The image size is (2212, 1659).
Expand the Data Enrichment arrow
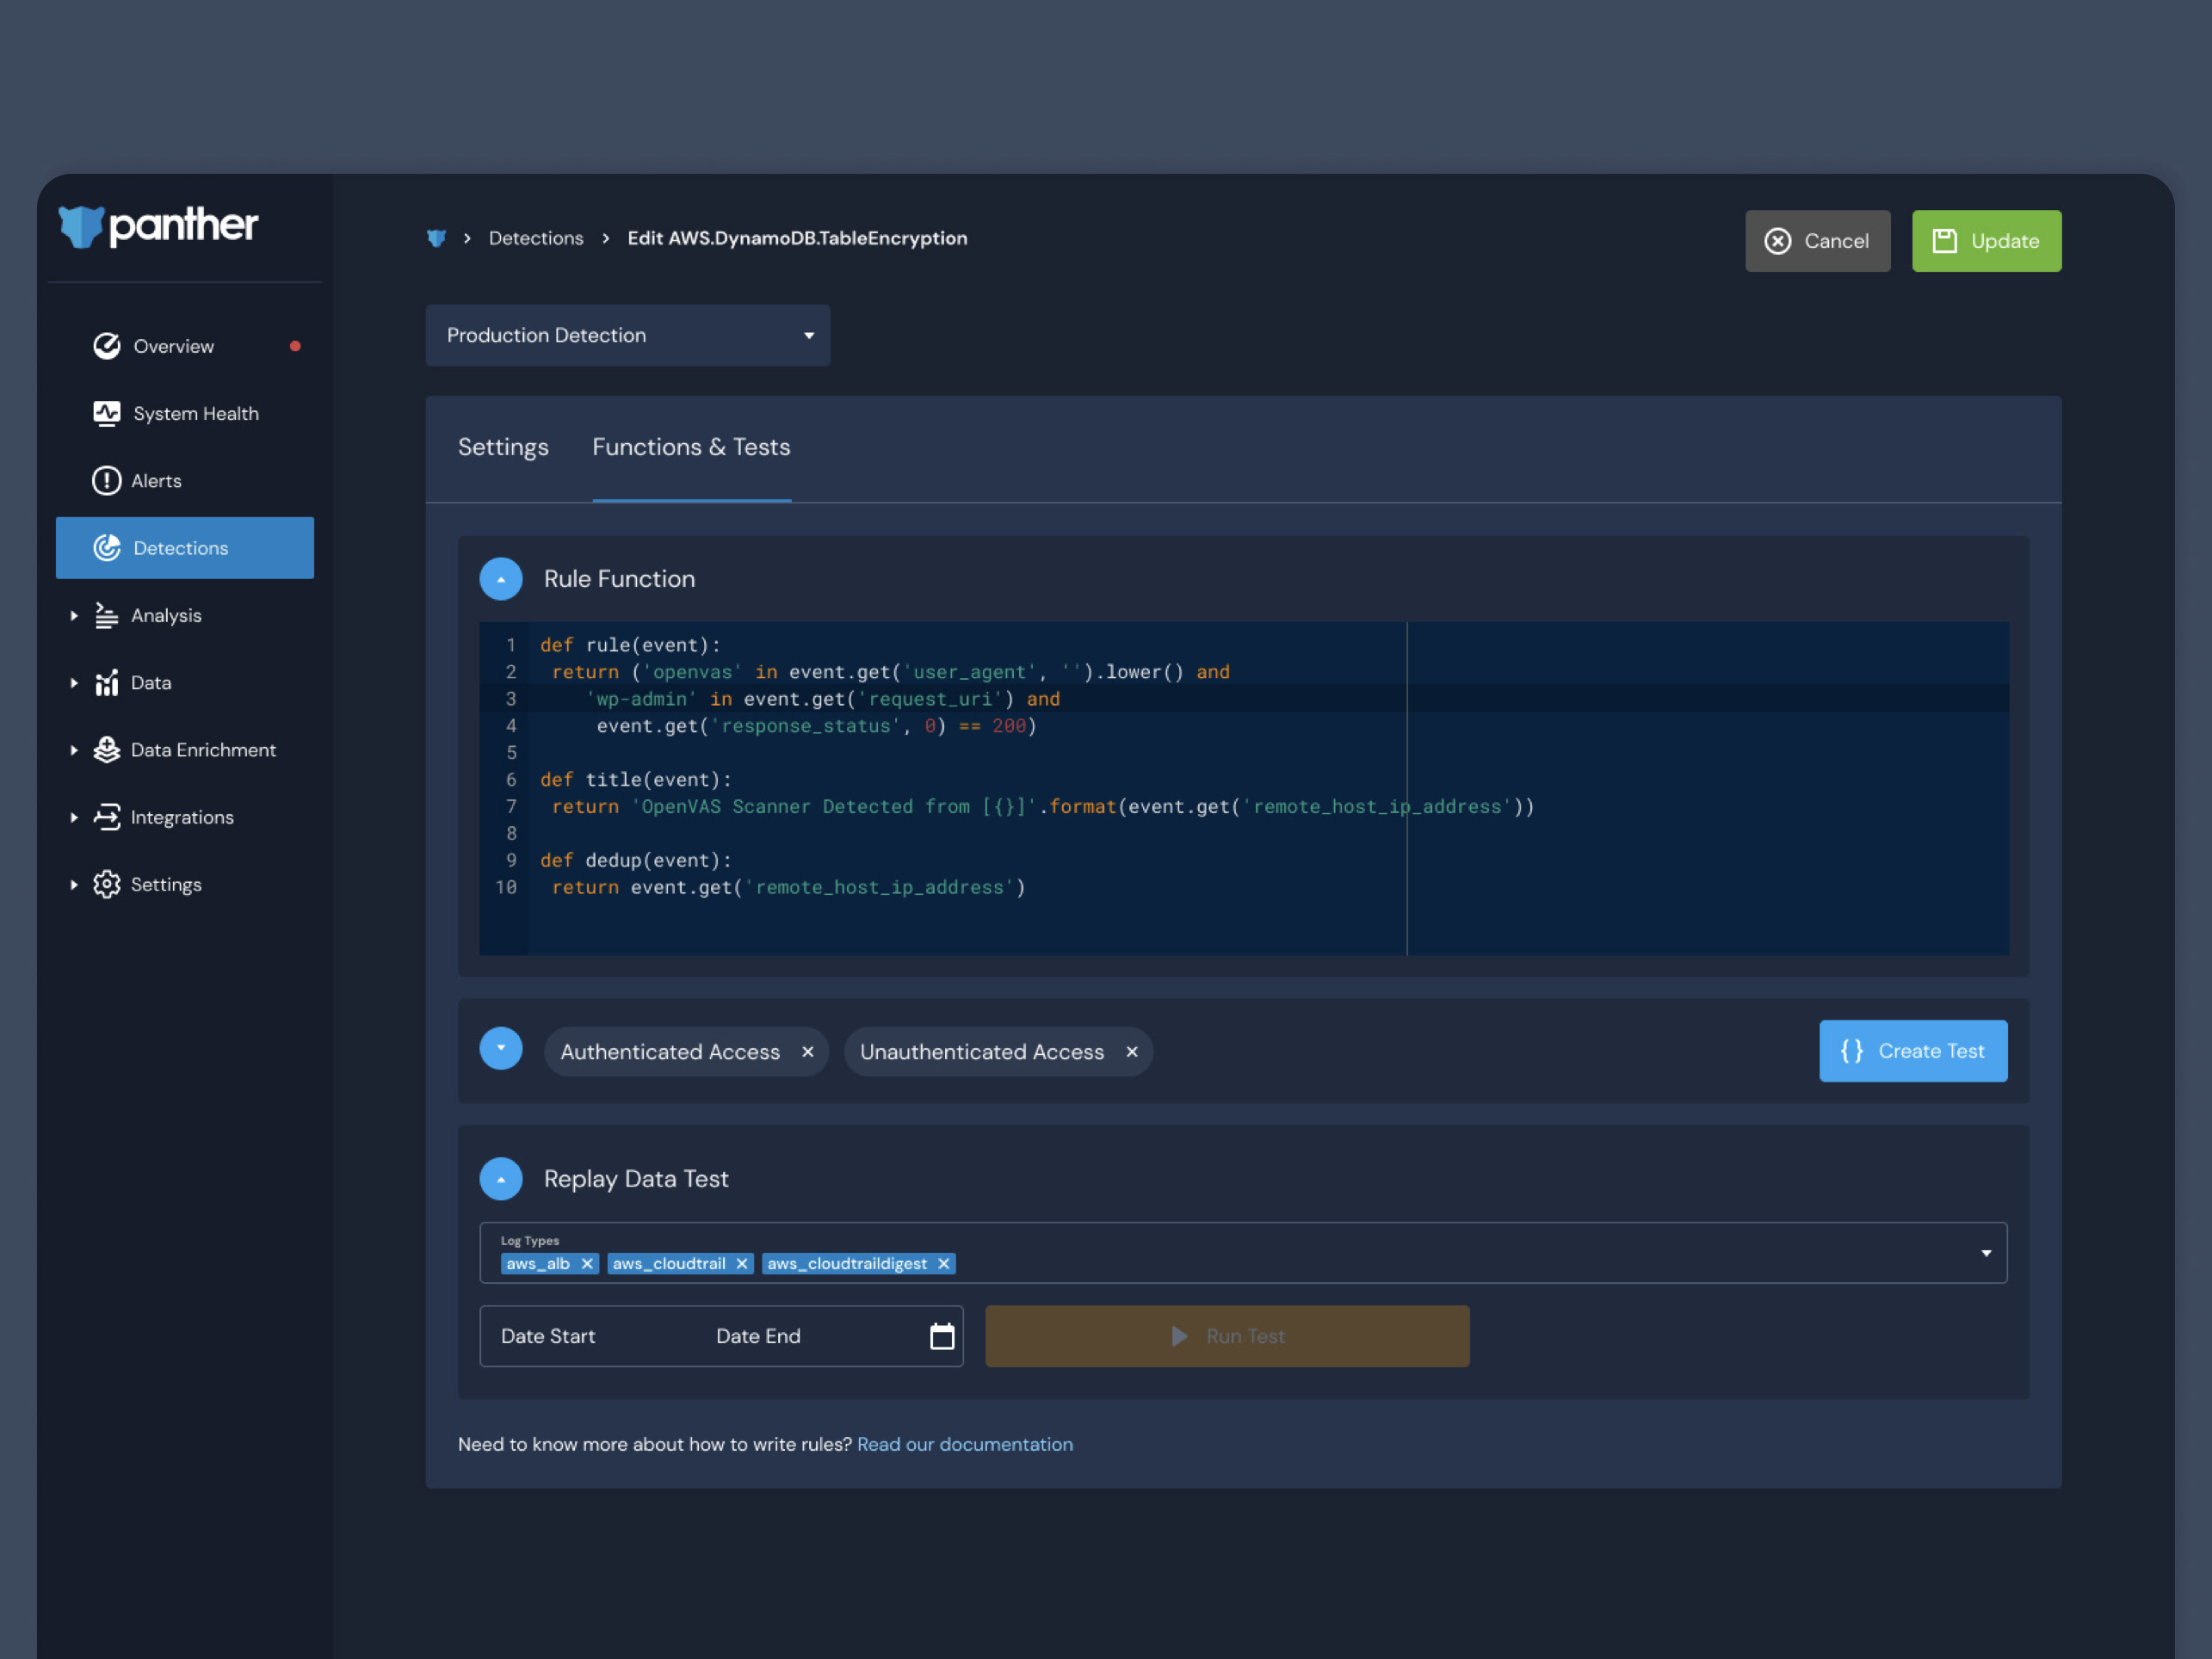tap(74, 750)
